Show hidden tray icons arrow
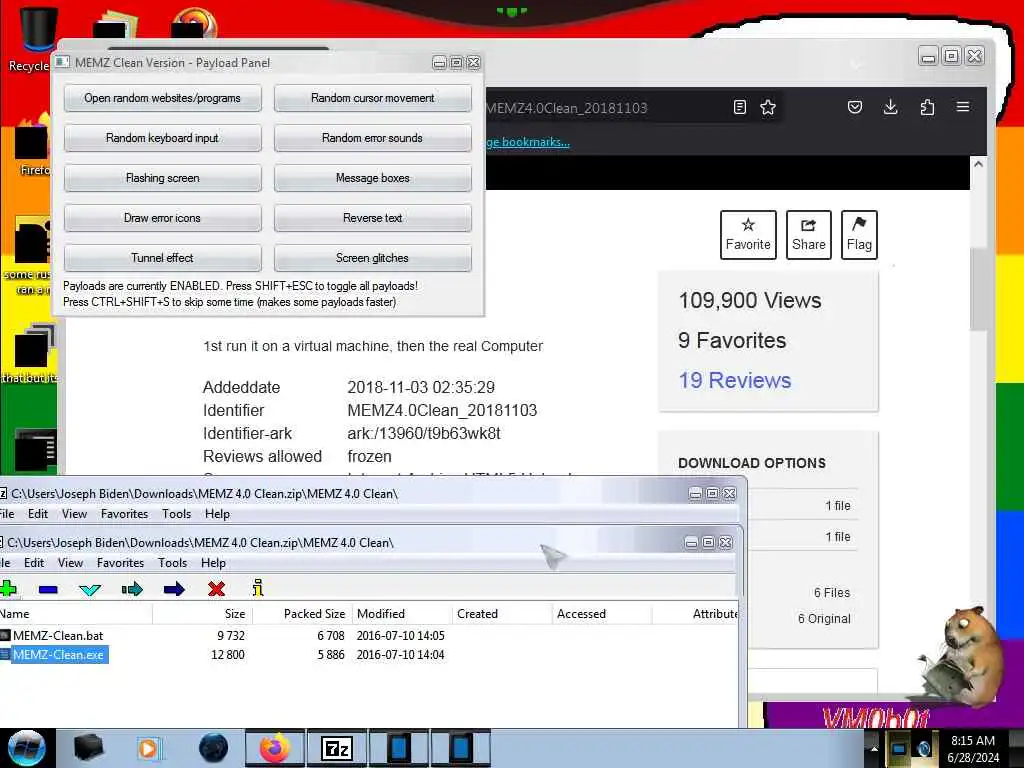Viewport: 1024px width, 768px height. coord(874,748)
